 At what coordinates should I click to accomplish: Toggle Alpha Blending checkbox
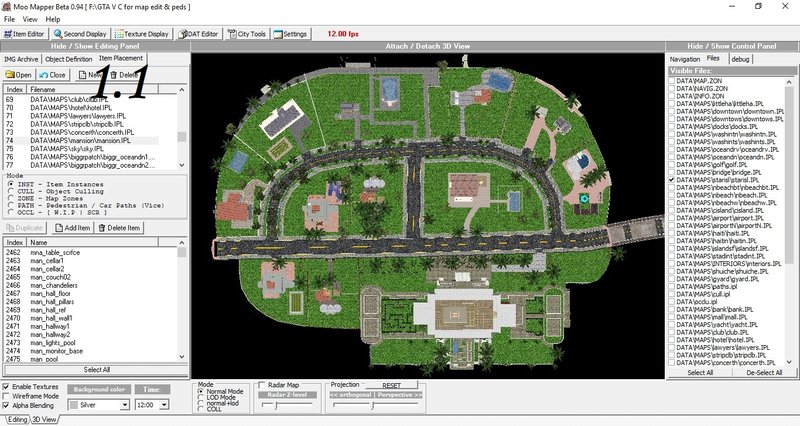7,405
